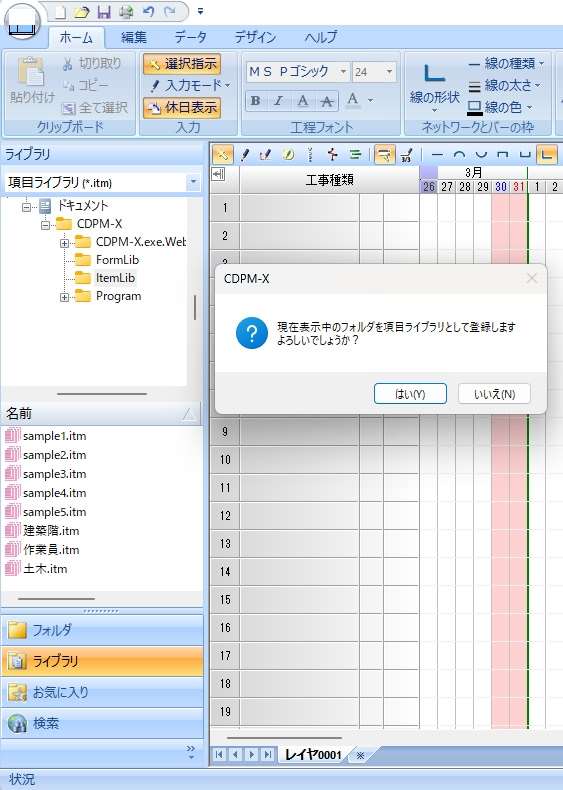Expand the Program folder node
Viewport: 563px width, 790px height.
coord(65,297)
